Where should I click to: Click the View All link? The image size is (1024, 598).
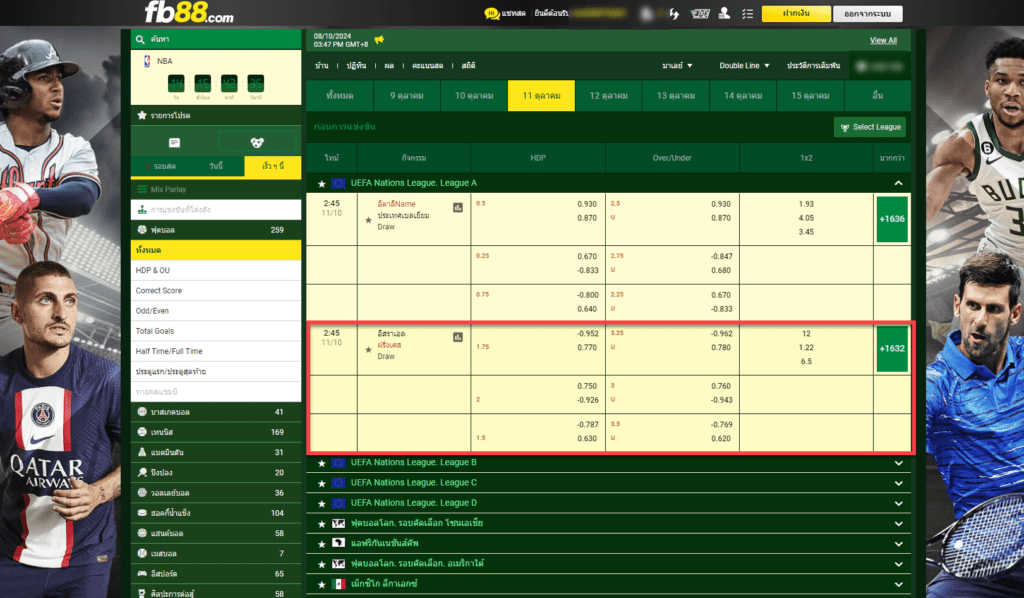[x=883, y=40]
